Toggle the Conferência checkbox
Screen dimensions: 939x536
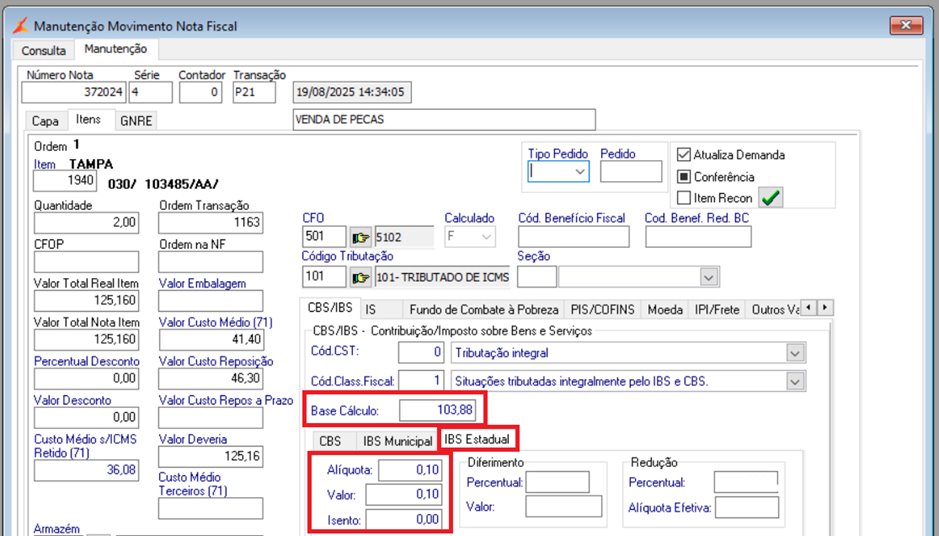click(x=683, y=177)
